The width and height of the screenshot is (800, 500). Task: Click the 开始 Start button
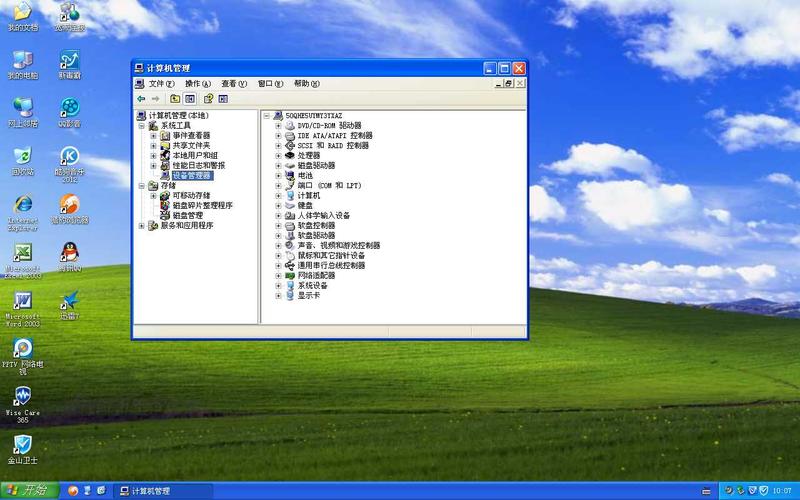pyautogui.click(x=29, y=491)
